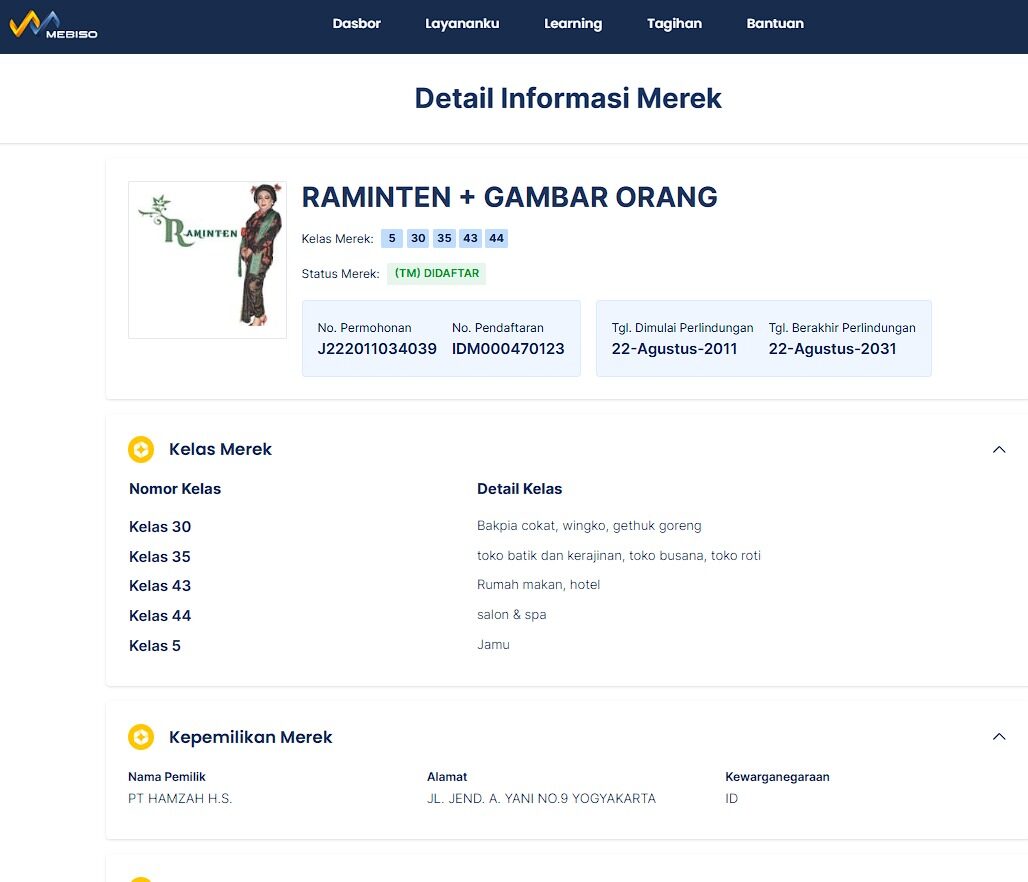Click the Kepemilikan Merek yellow icon

(x=141, y=737)
